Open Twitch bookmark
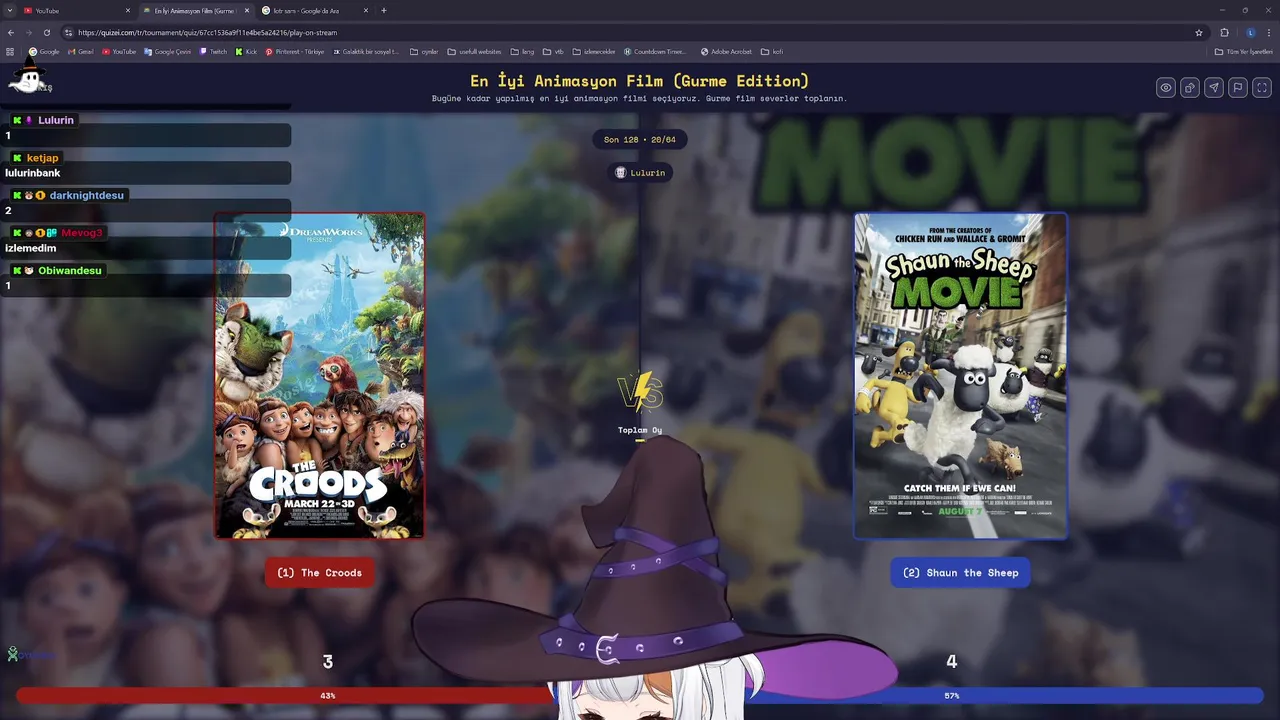Viewport: 1280px width, 720px height. click(213, 51)
